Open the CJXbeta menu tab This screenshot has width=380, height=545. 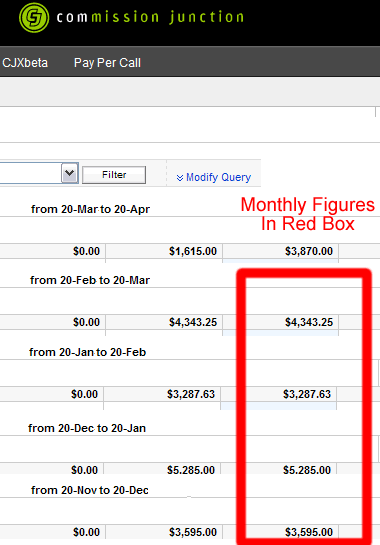coord(25,63)
